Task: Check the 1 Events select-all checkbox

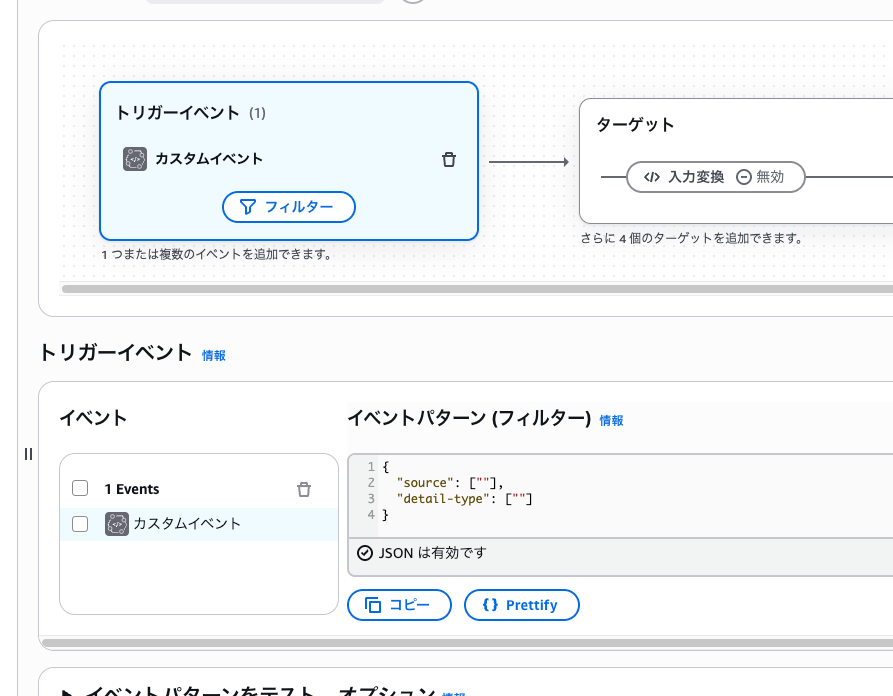Action: (80, 489)
